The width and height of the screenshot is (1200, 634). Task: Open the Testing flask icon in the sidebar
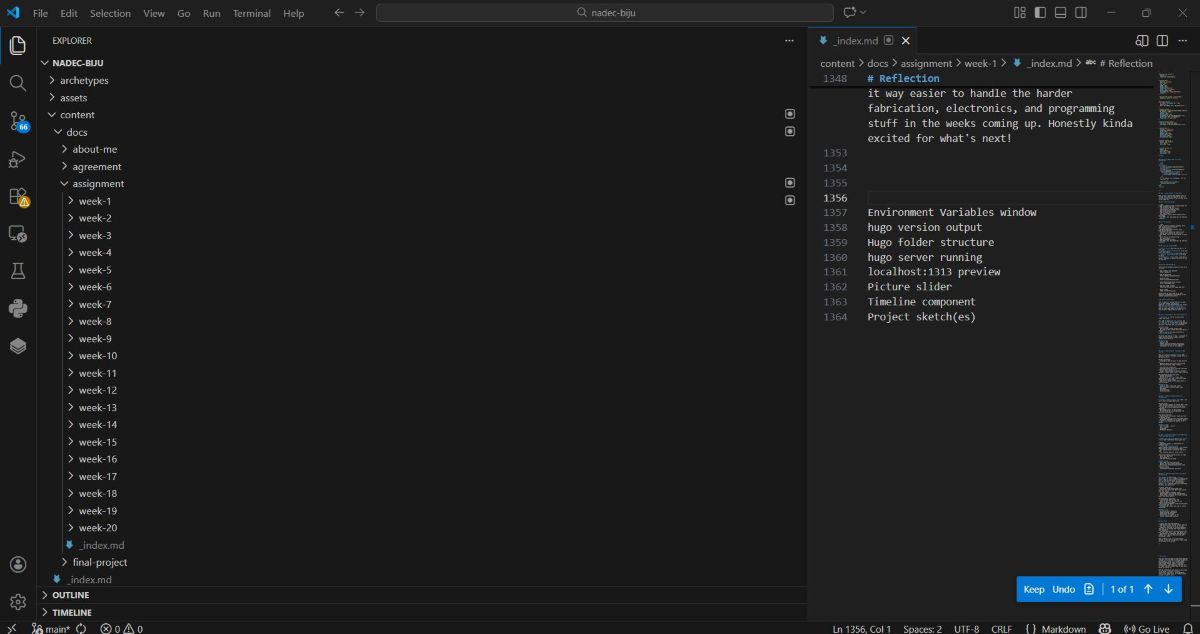pos(17,270)
